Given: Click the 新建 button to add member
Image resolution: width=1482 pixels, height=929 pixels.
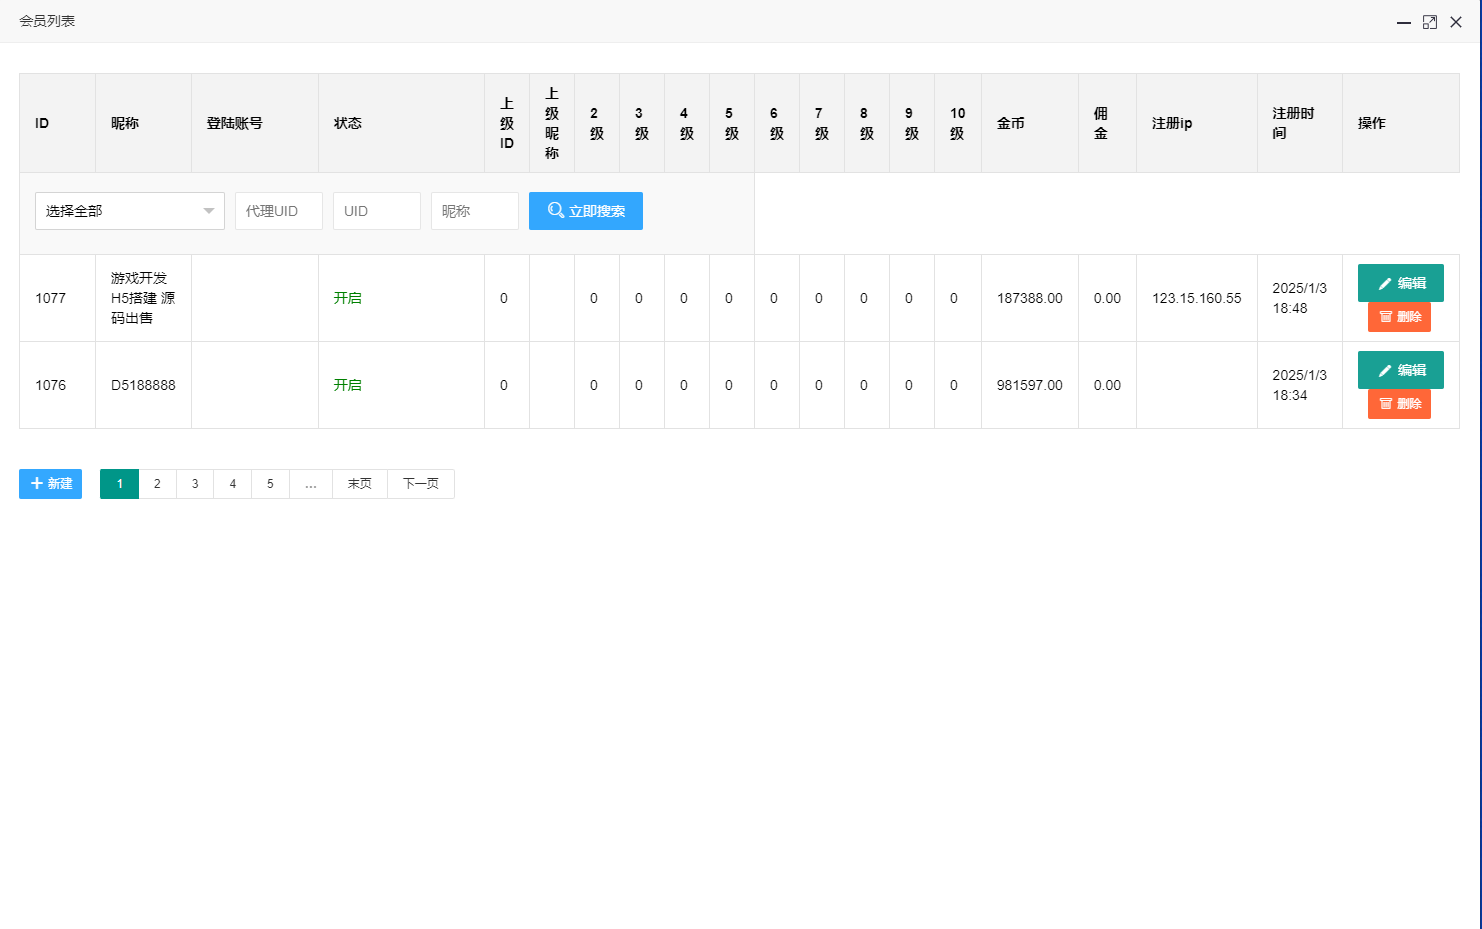Looking at the screenshot, I should tap(50, 484).
